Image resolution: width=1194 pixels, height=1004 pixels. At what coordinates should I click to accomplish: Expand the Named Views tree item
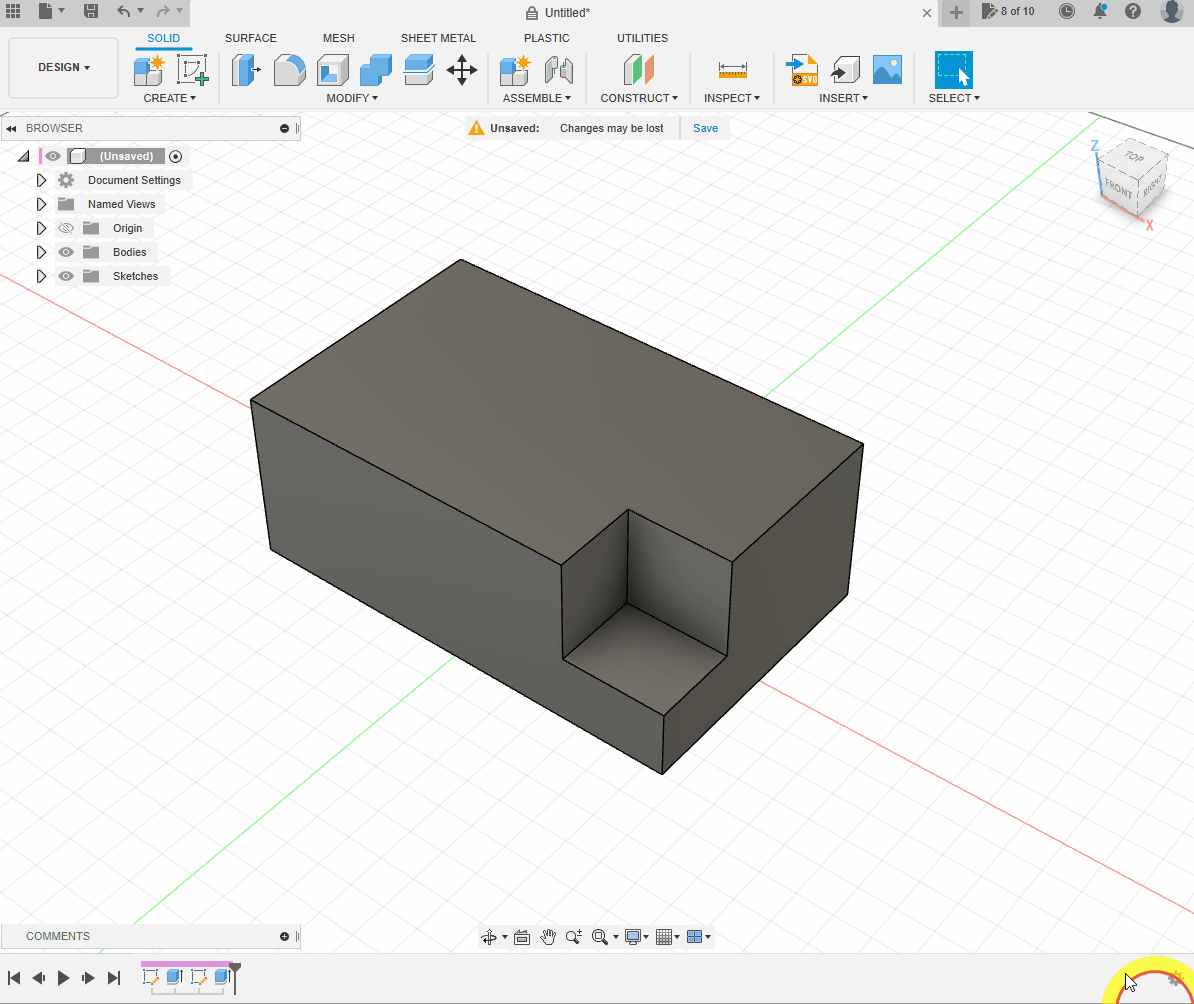[x=41, y=204]
